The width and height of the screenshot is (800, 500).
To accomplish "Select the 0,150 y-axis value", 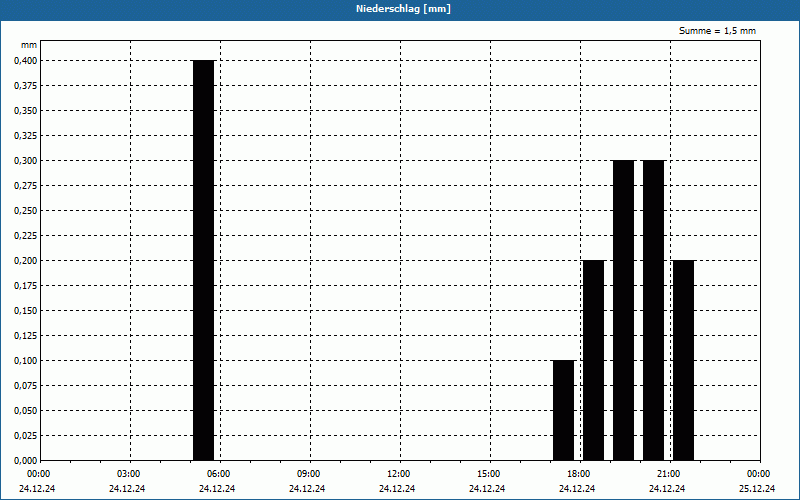I will pyautogui.click(x=26, y=311).
